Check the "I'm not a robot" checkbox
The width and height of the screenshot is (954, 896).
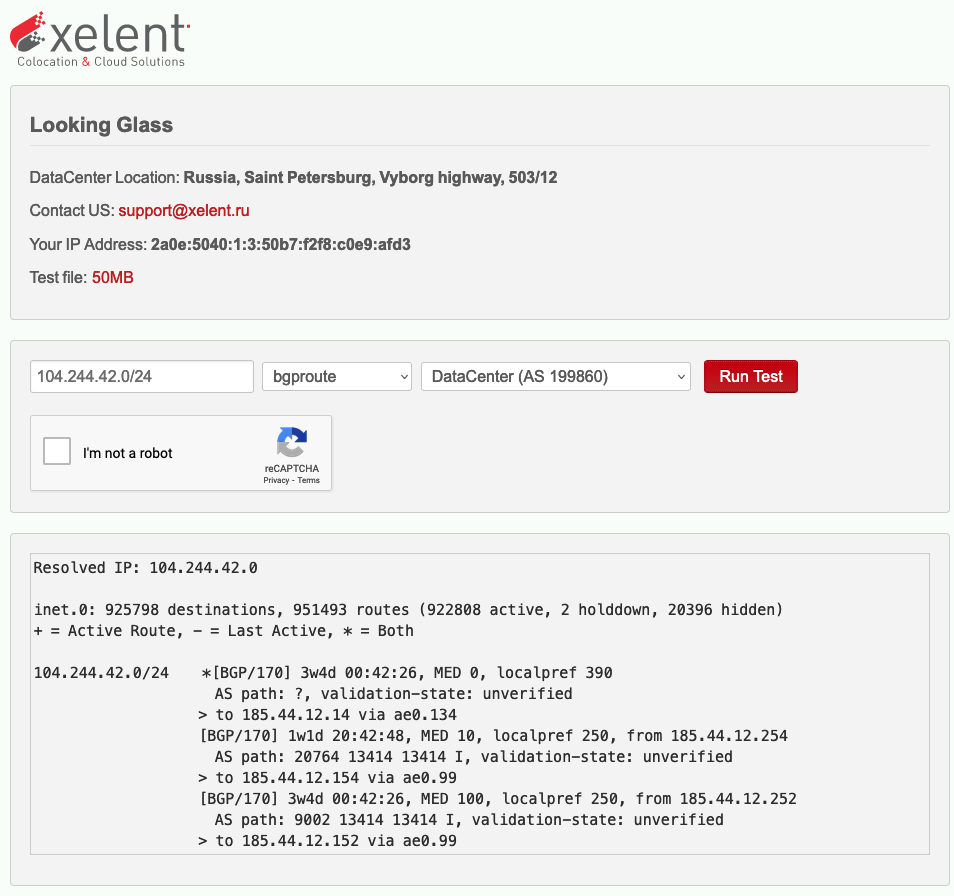(x=58, y=452)
